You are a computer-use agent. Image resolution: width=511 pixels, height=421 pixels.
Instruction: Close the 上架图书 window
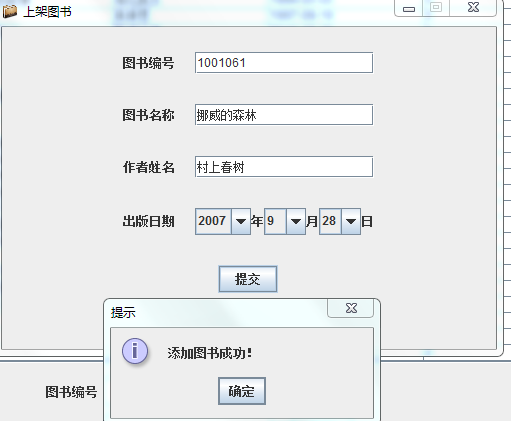(x=473, y=8)
